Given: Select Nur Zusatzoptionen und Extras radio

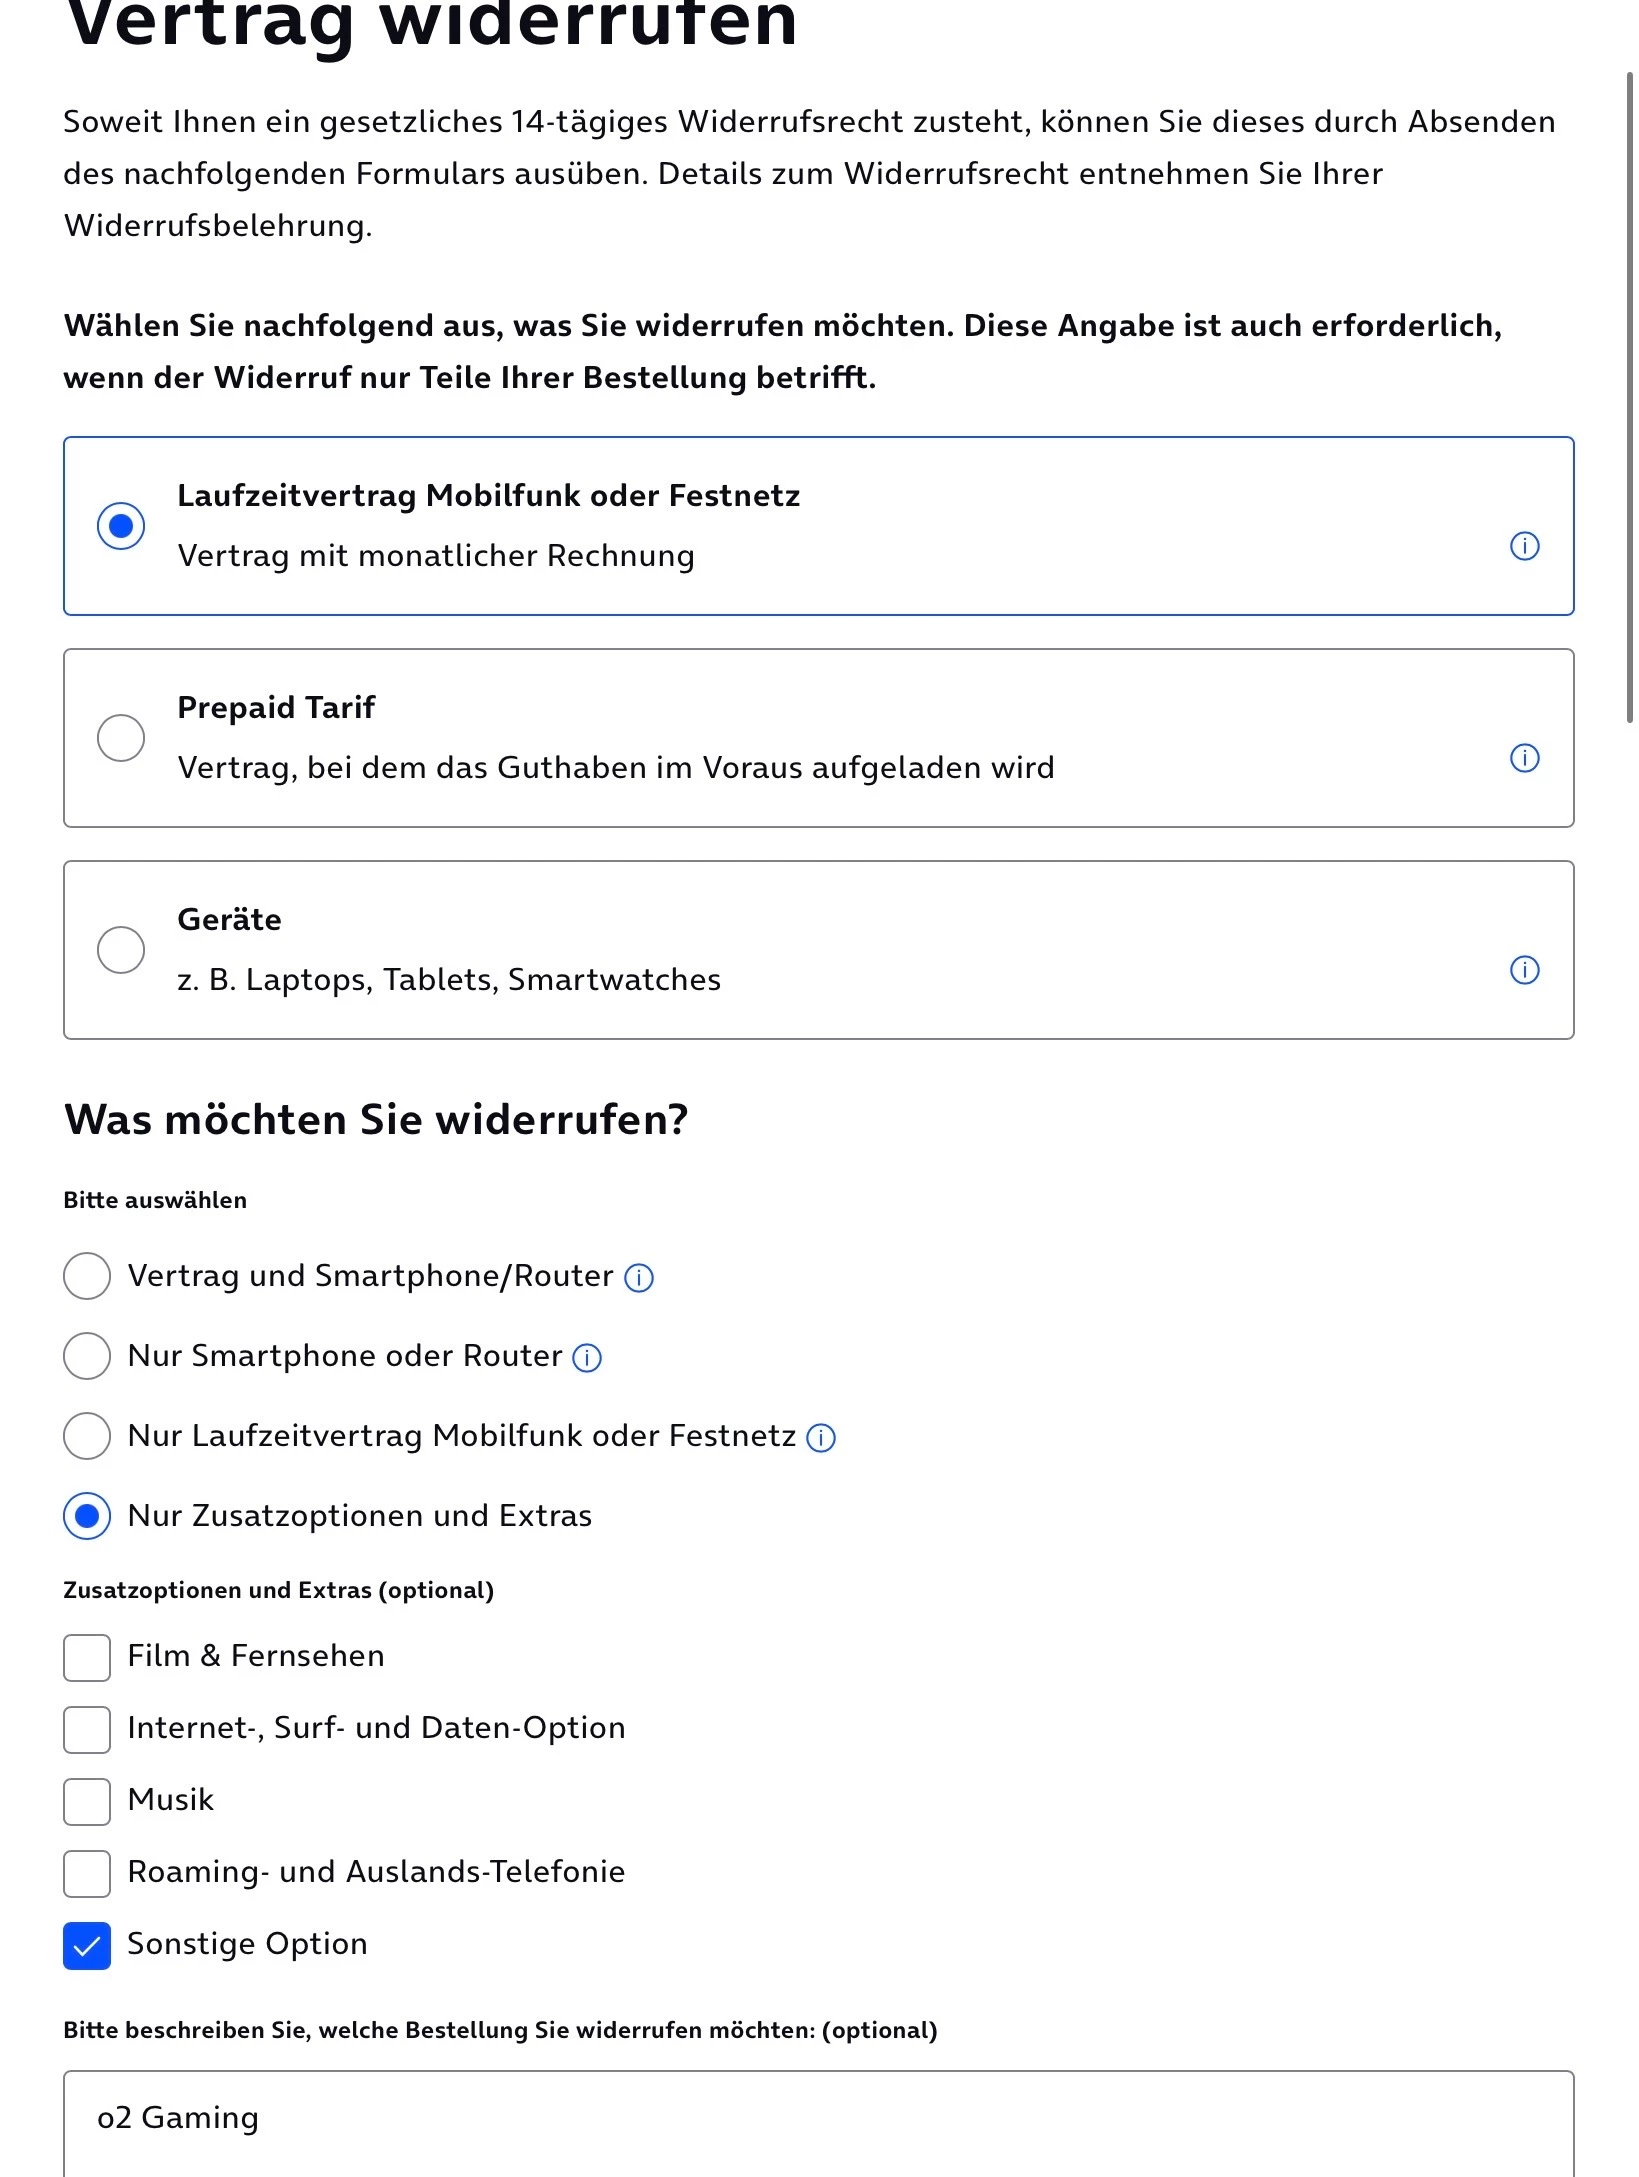Looking at the screenshot, I should pos(87,1516).
